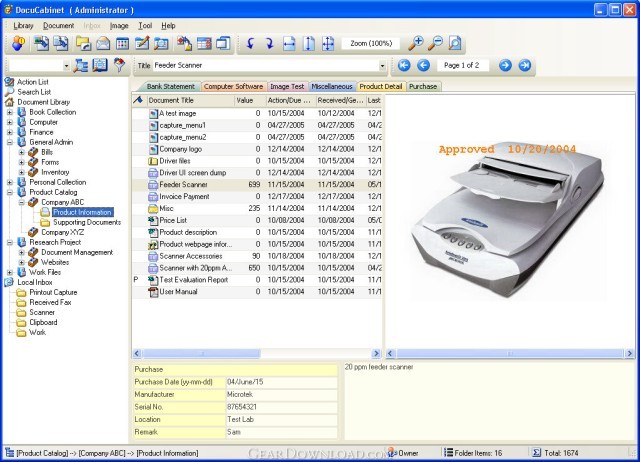Select Search List in the tree
Viewport: 640px width, 462px height.
click(x=34, y=92)
